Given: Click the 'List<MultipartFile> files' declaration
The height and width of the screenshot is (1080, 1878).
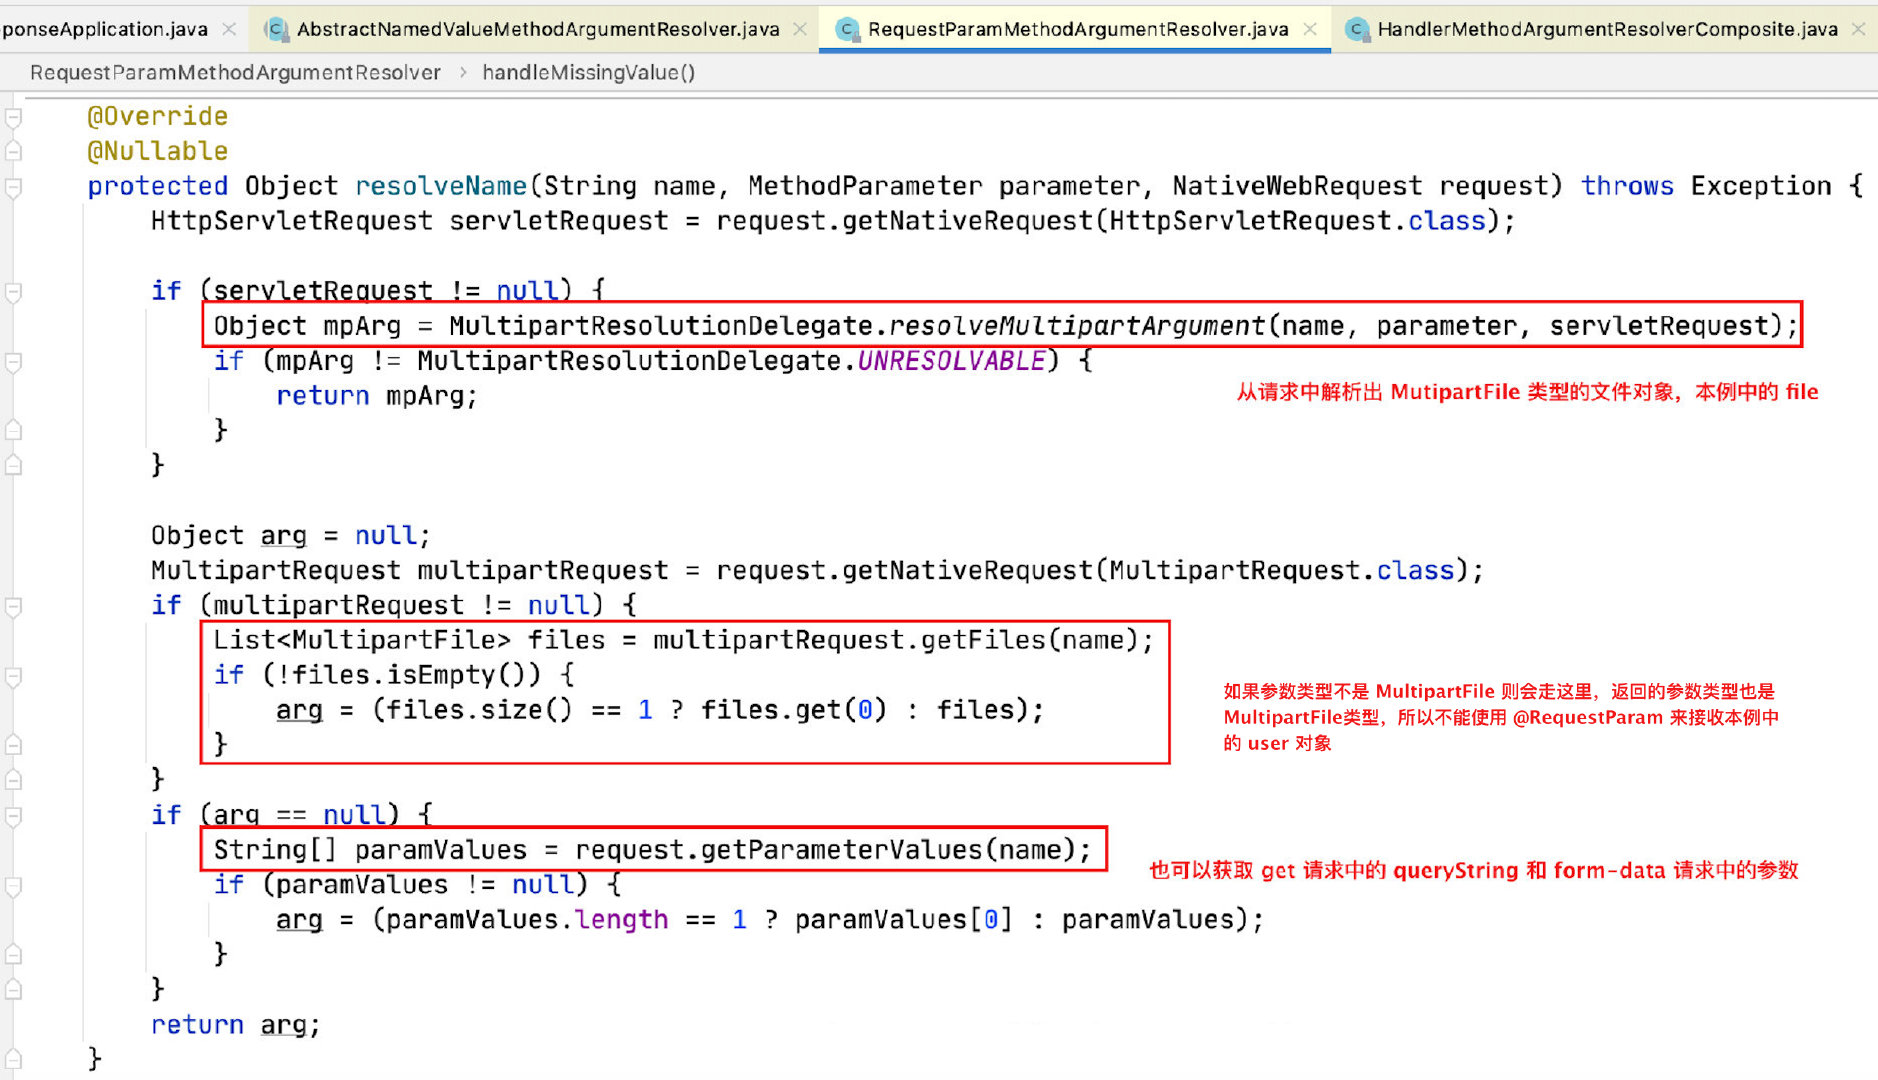Looking at the screenshot, I should tap(410, 640).
